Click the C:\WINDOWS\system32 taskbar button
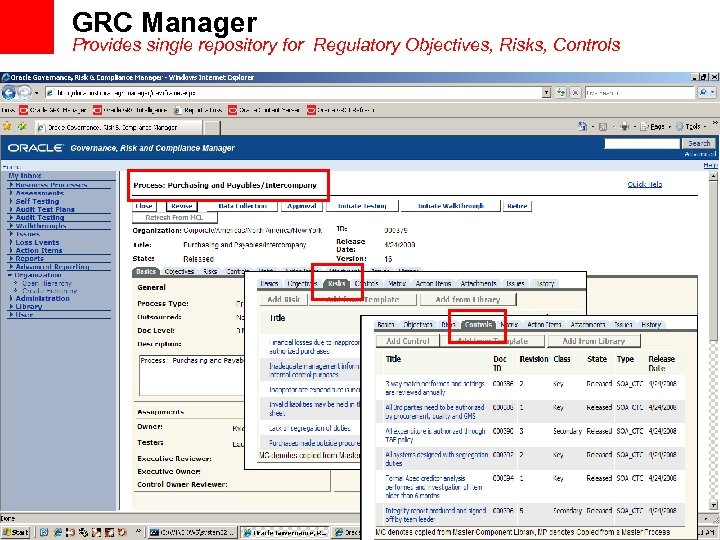This screenshot has width=720, height=540. pos(193,533)
